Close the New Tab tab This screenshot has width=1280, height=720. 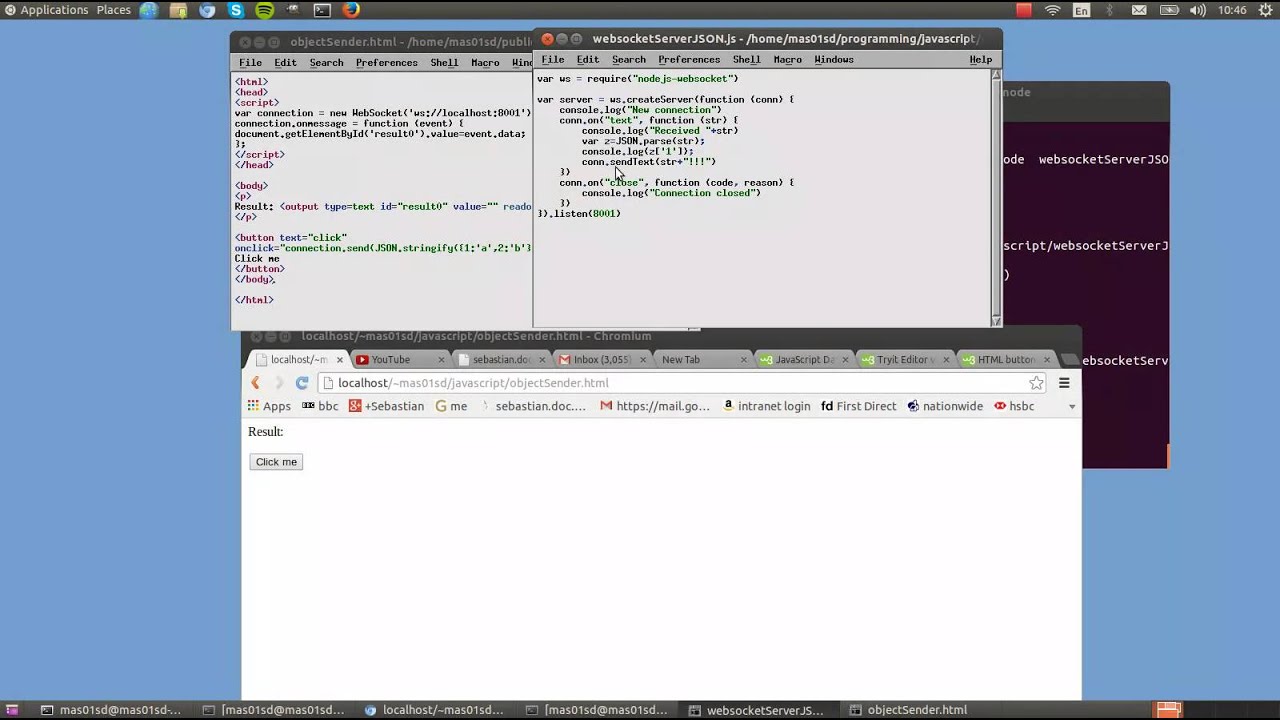pos(744,360)
